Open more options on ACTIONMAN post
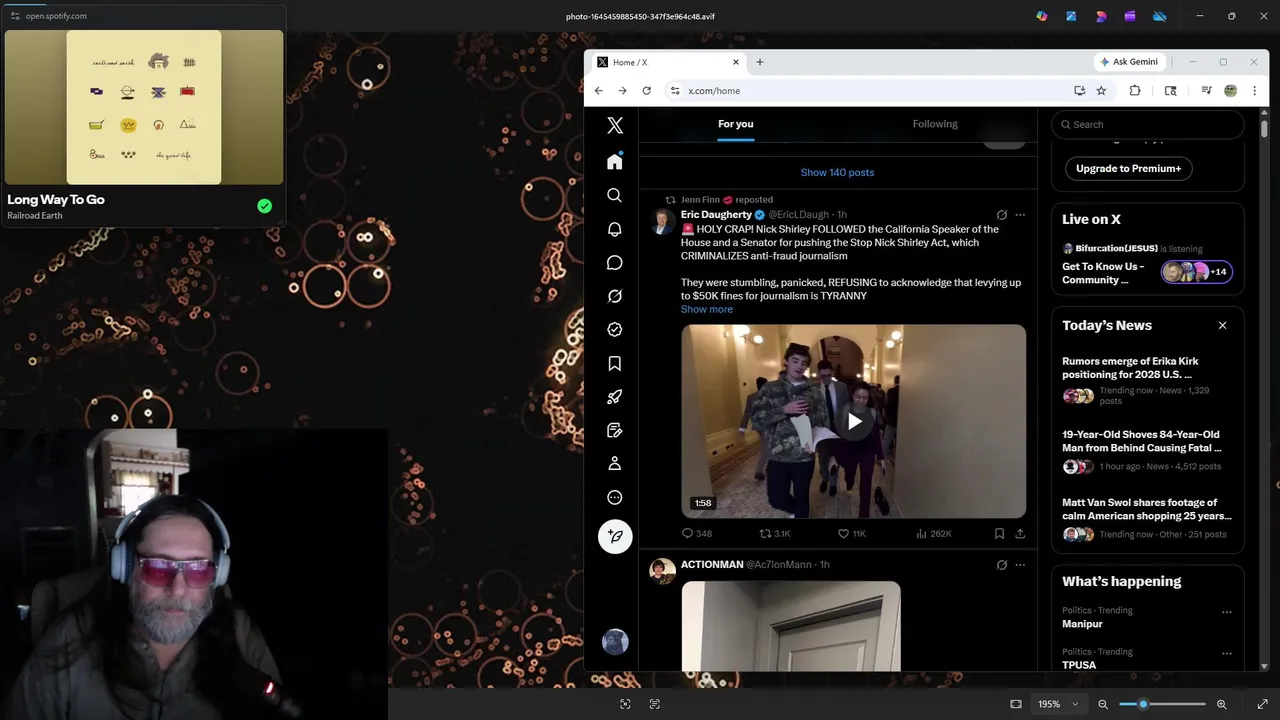 pos(1020,565)
